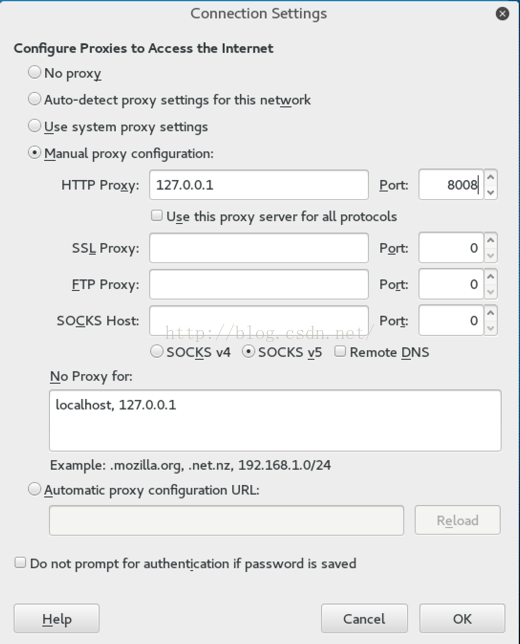Open Help for connection settings
520x644 pixels.
57,619
